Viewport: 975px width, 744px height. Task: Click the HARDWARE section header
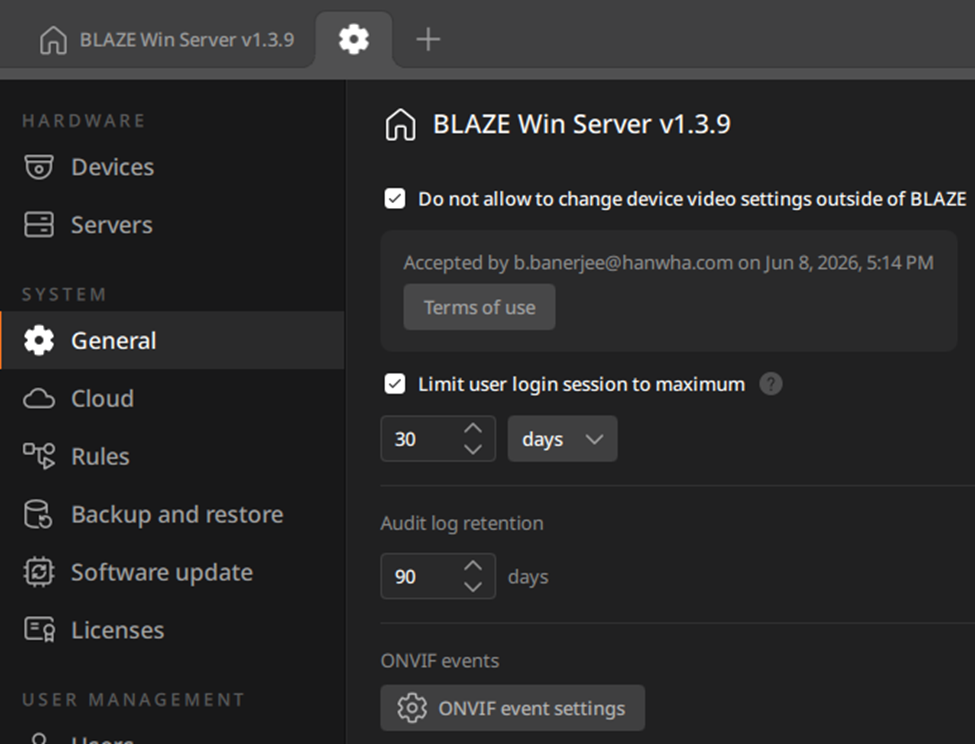(x=84, y=121)
